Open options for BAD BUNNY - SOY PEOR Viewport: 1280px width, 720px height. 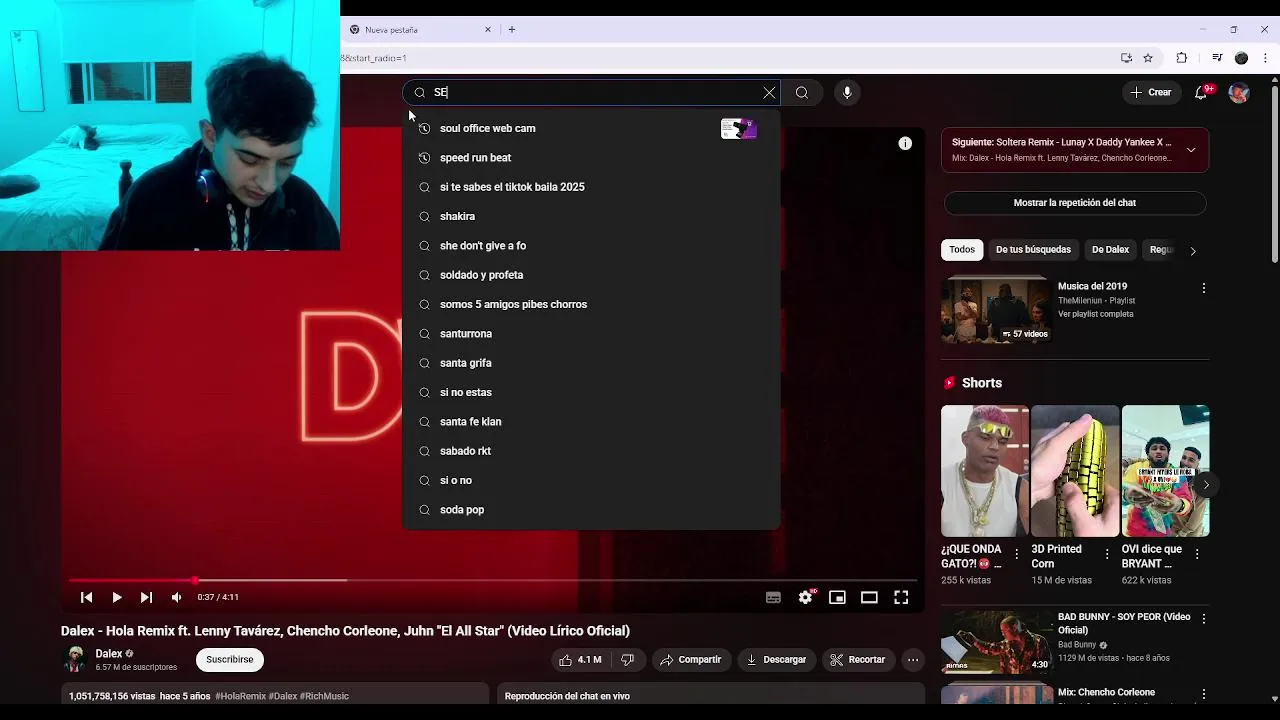tap(1203, 619)
